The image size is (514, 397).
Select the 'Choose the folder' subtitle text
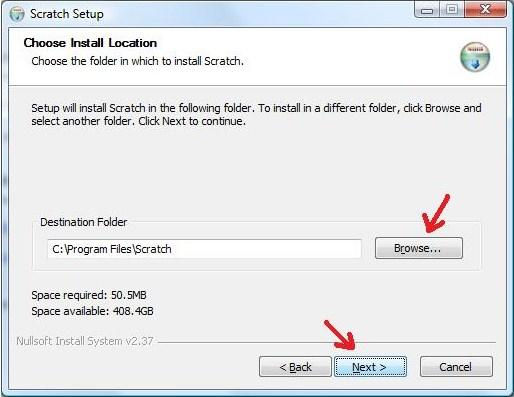pyautogui.click(x=137, y=61)
